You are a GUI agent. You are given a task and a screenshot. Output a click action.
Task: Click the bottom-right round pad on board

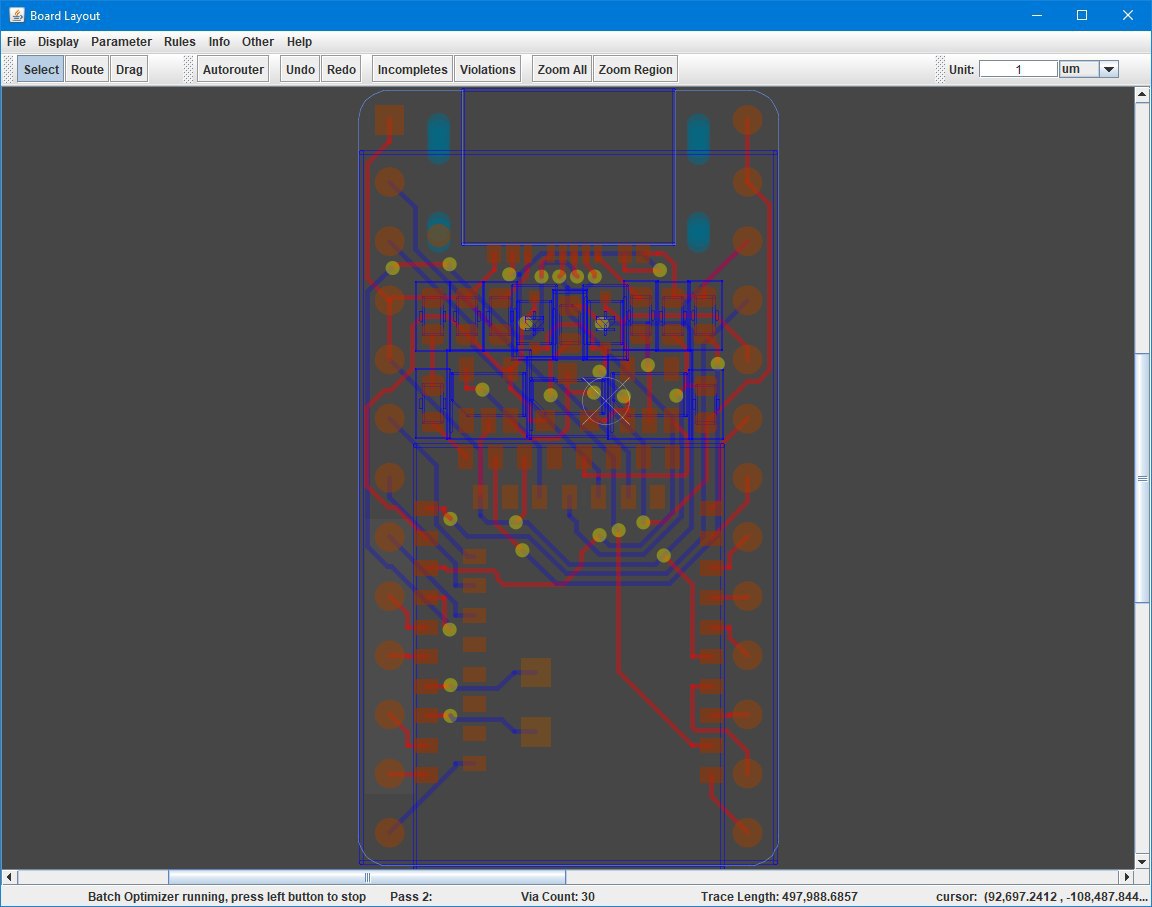click(747, 833)
